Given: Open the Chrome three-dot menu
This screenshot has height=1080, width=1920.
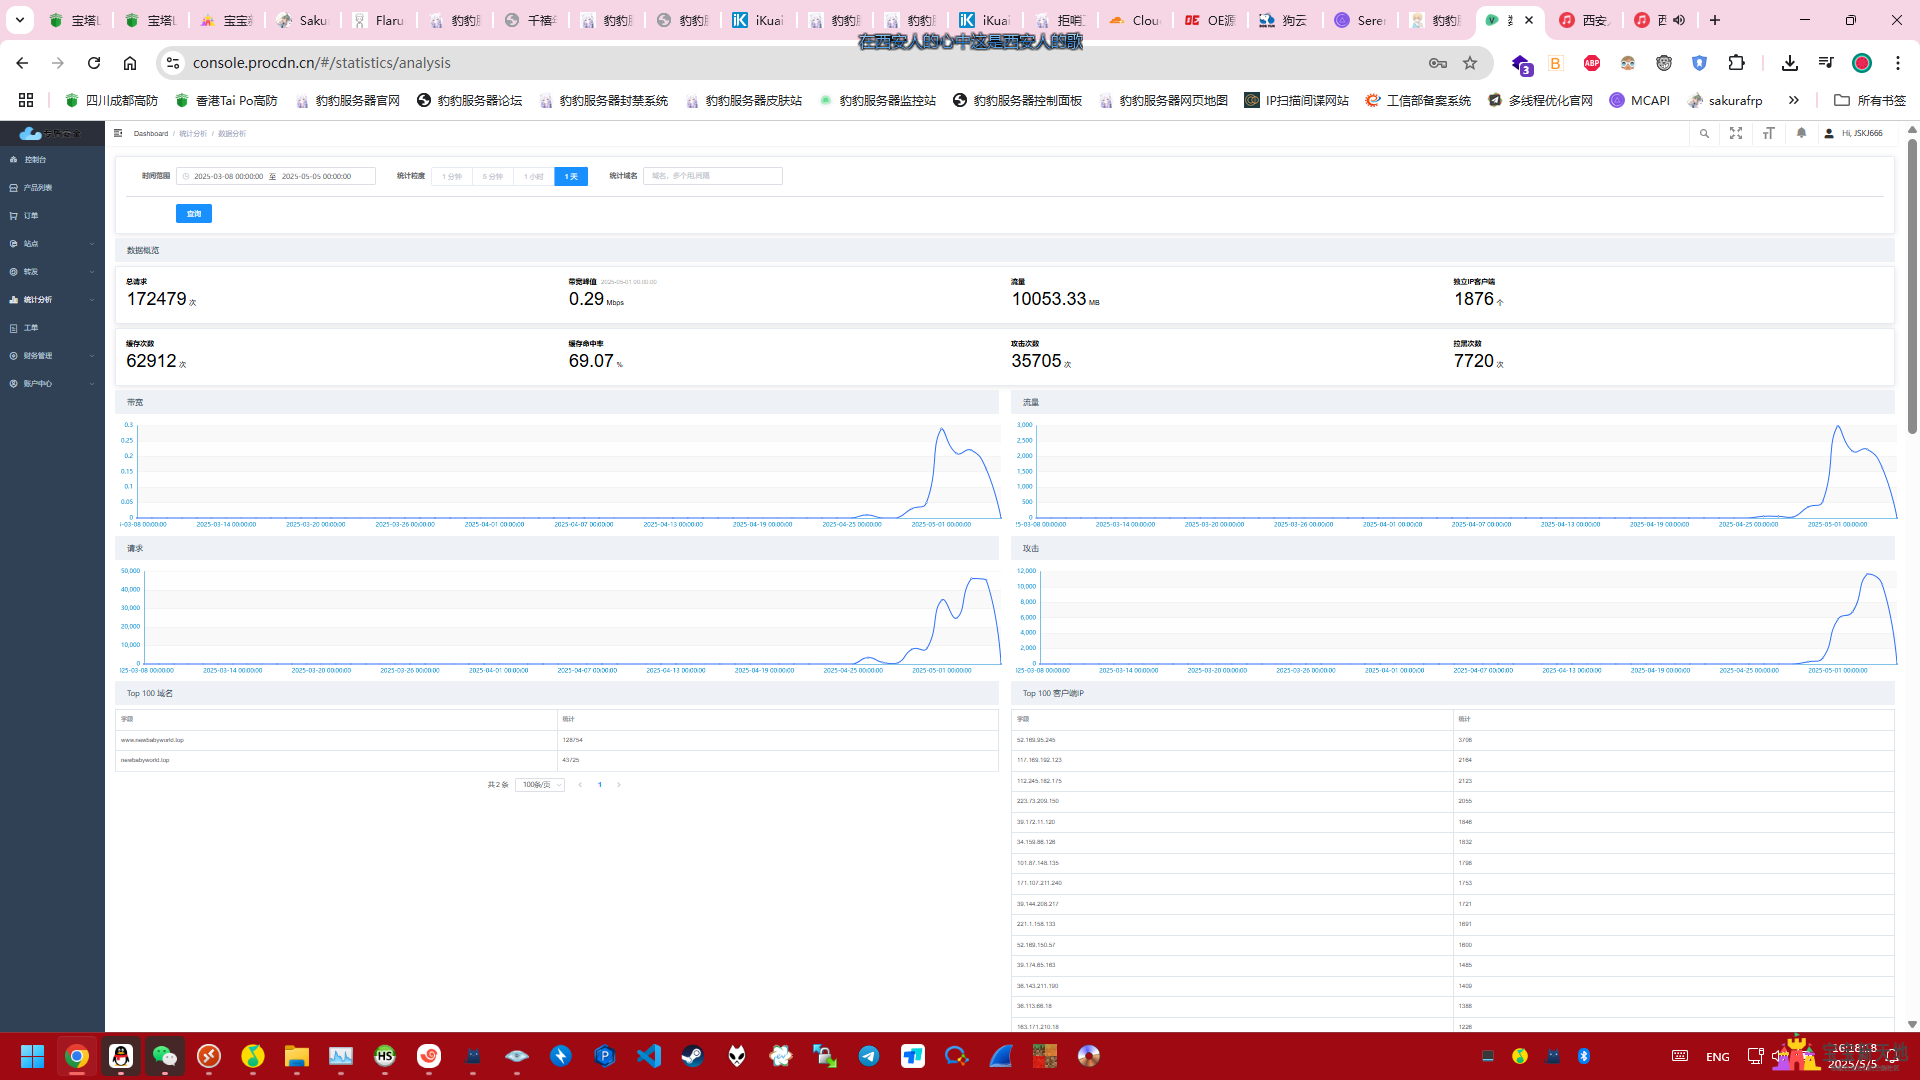Looking at the screenshot, I should tap(1898, 63).
